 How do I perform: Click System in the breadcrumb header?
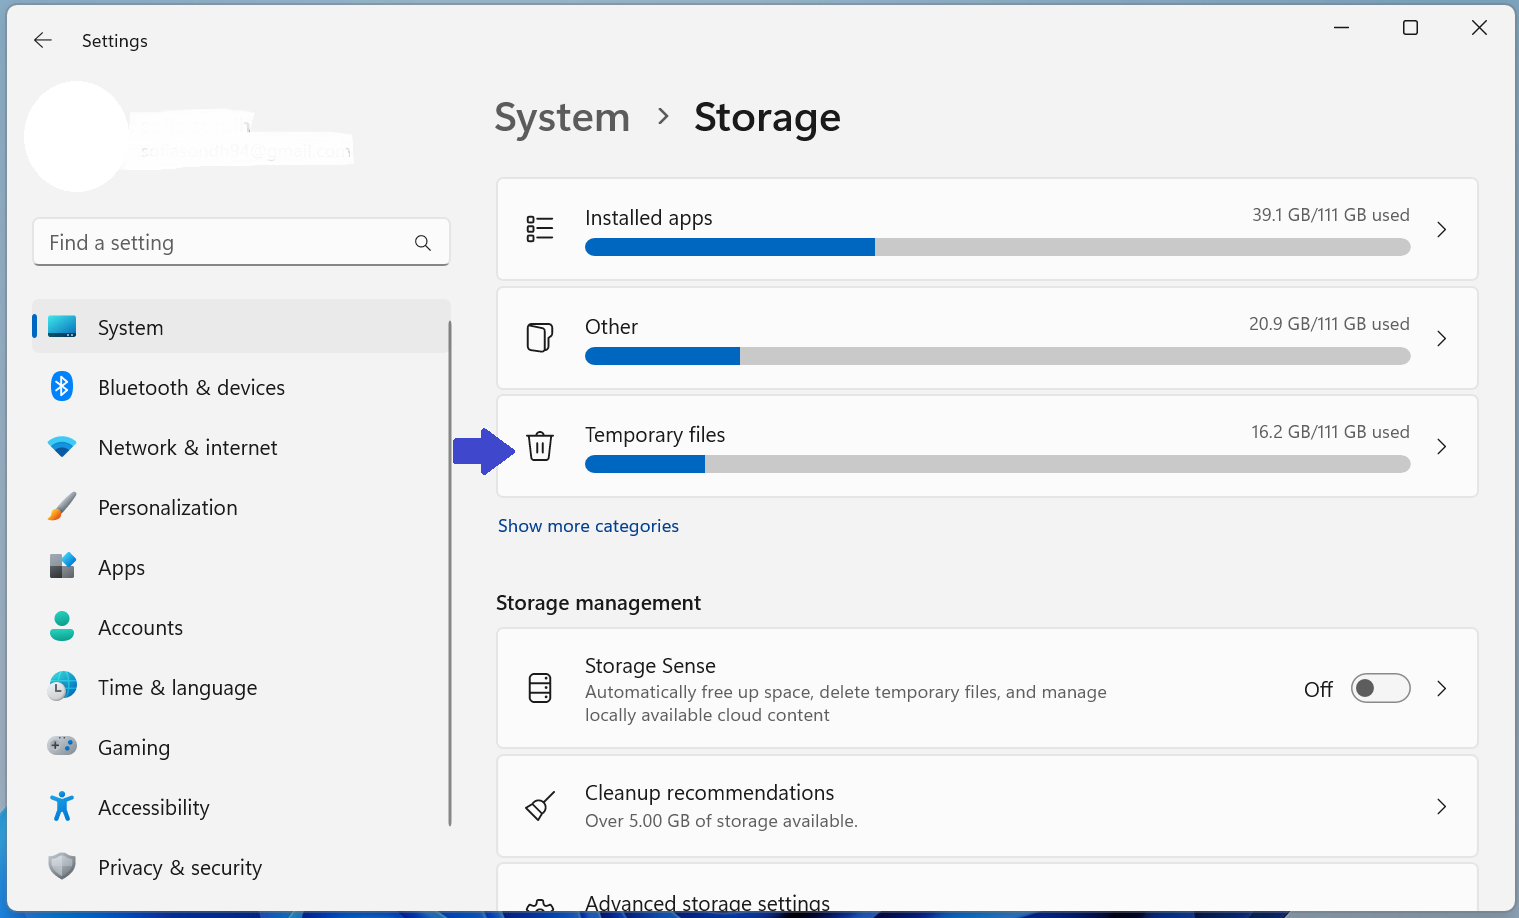coord(562,118)
